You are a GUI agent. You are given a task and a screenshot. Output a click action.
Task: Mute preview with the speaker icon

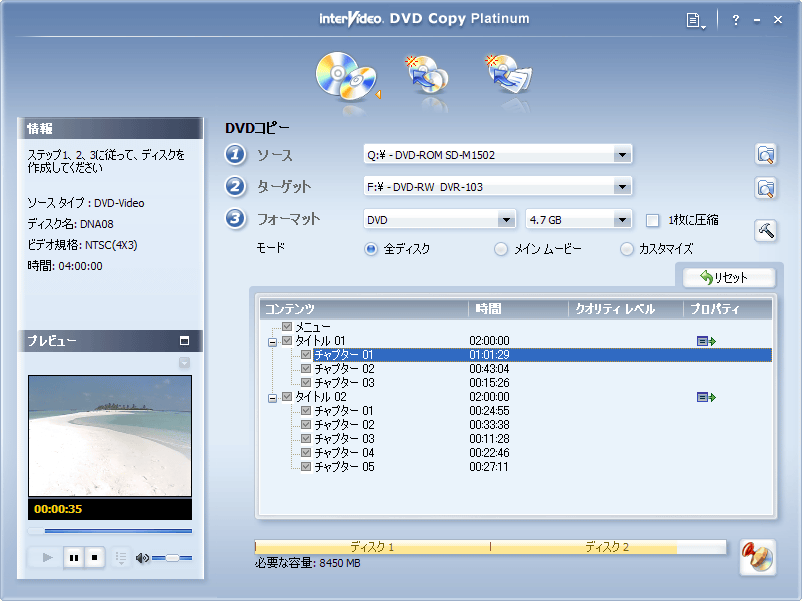pos(142,558)
